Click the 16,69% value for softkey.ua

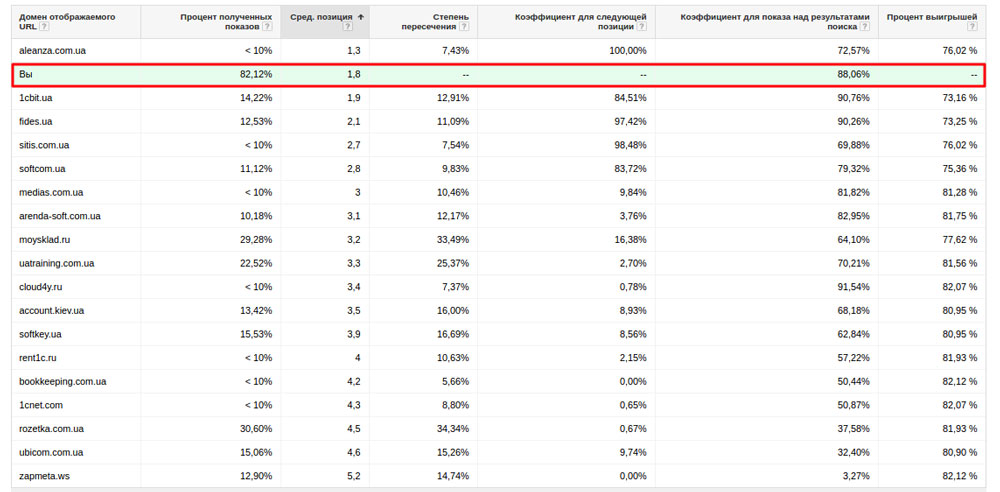coord(454,334)
